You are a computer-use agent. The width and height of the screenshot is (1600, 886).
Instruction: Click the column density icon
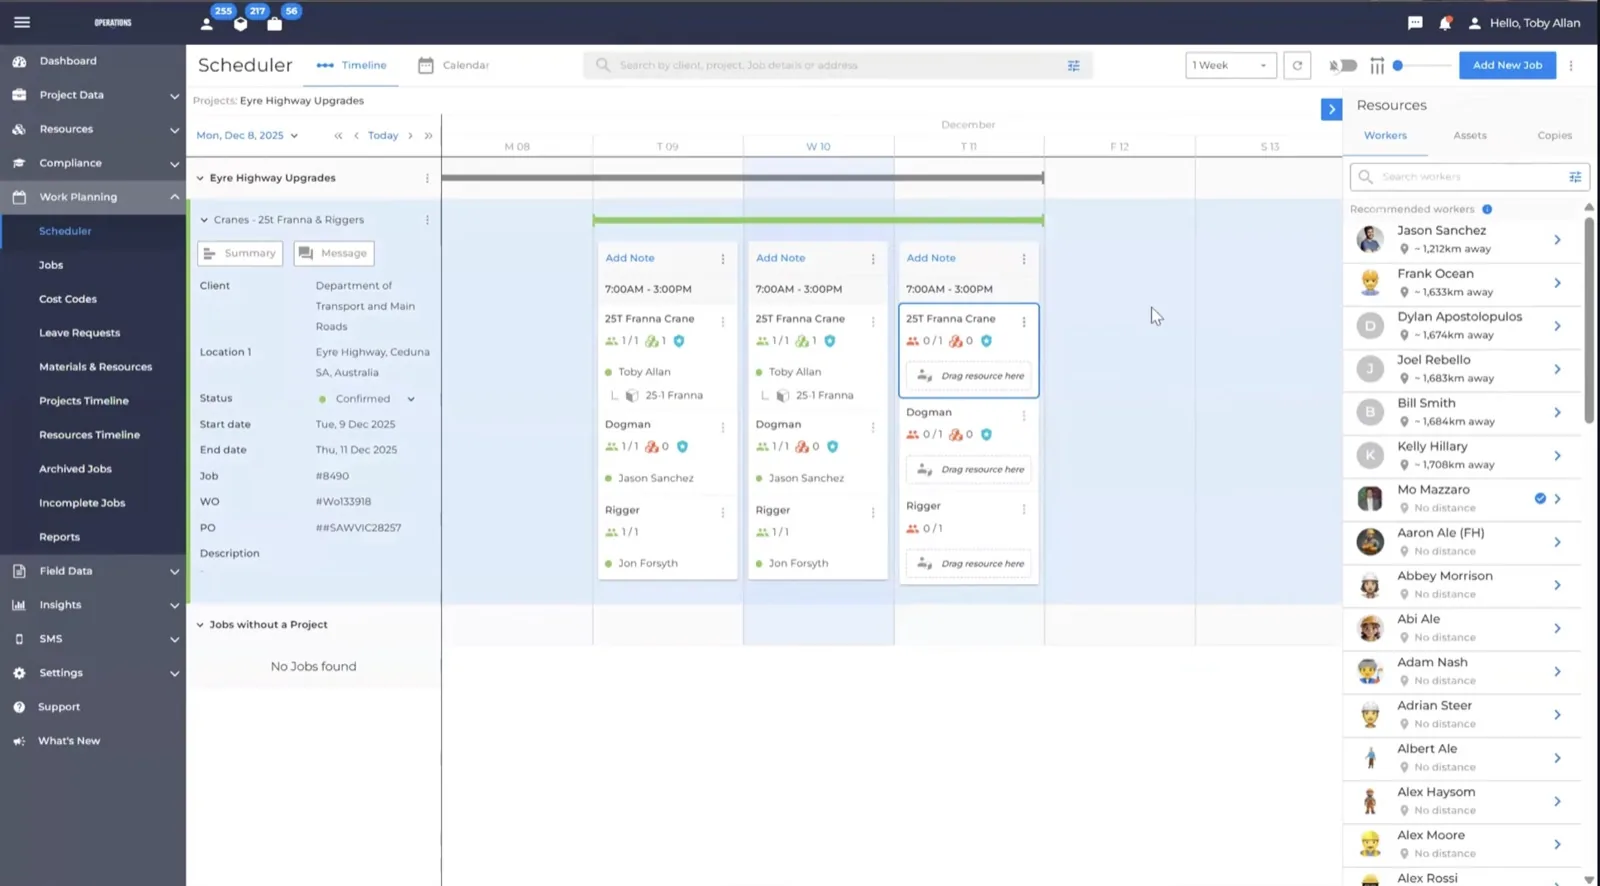[x=1377, y=65]
